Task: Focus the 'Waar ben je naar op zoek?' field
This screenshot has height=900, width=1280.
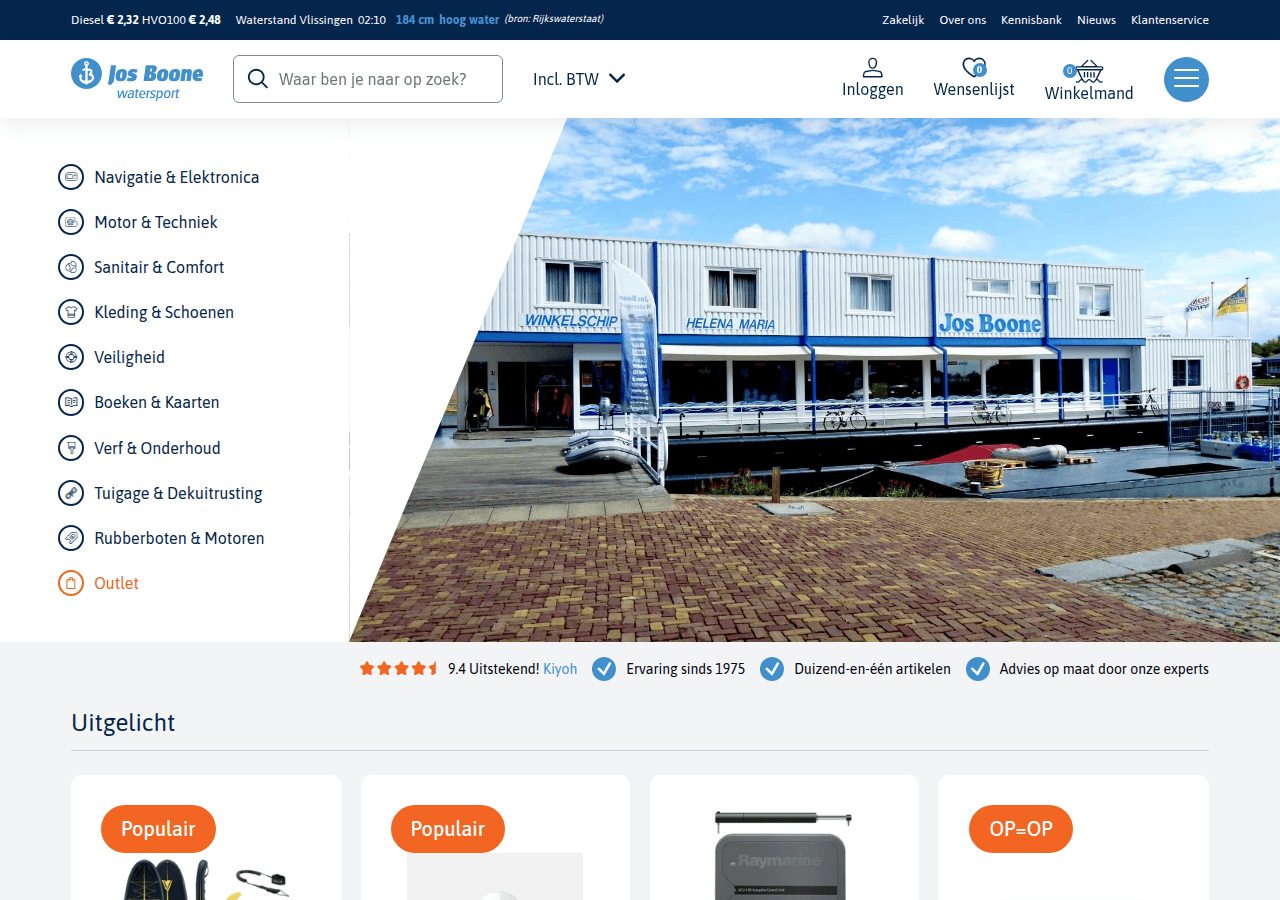Action: [368, 79]
